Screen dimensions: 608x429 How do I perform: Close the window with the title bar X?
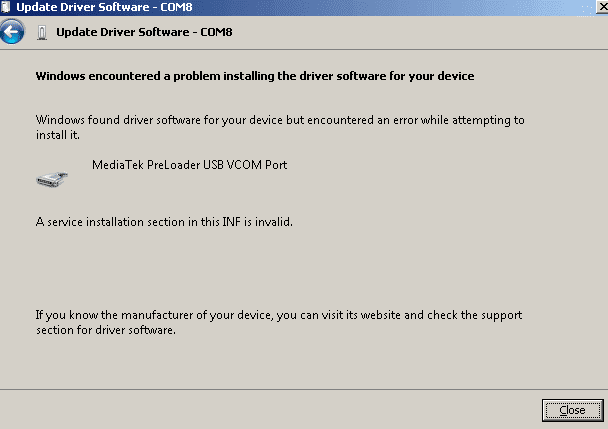(x=602, y=7)
